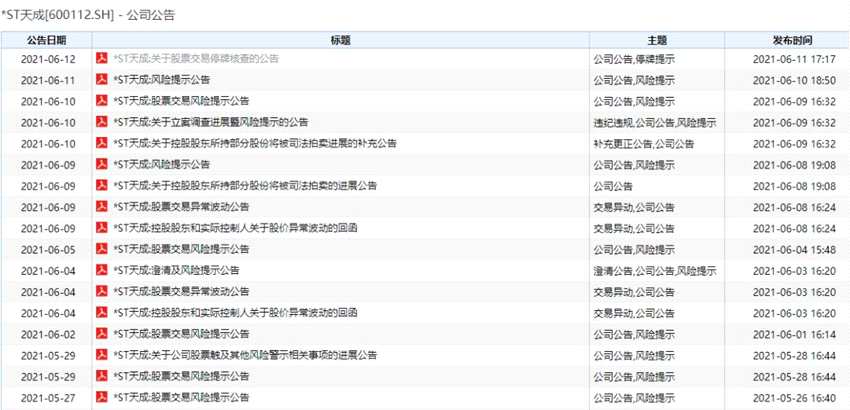The image size is (850, 410).
Task: Click topic cell 补充更正公告,公司公告
Action: pos(644,144)
